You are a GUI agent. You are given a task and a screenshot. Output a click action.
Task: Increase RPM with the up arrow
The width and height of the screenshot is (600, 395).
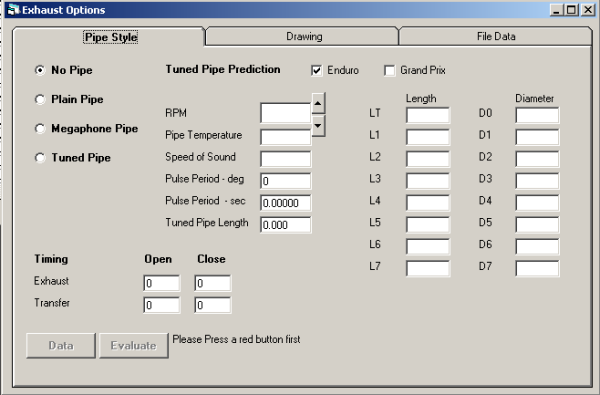(x=318, y=103)
